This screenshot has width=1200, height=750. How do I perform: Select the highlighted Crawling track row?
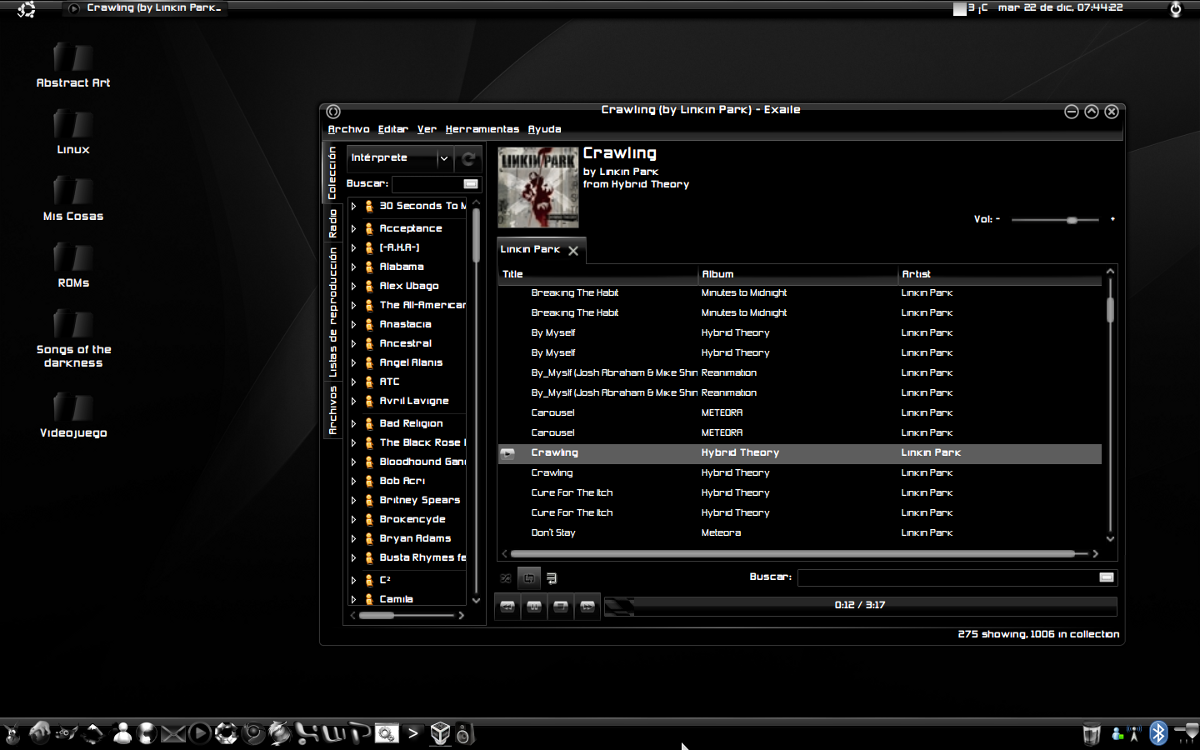pos(800,453)
